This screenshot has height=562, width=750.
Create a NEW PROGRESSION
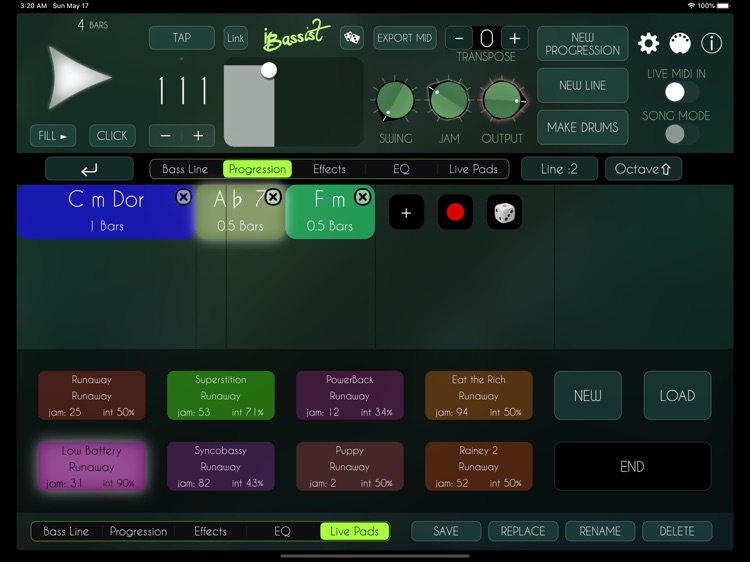tap(583, 44)
